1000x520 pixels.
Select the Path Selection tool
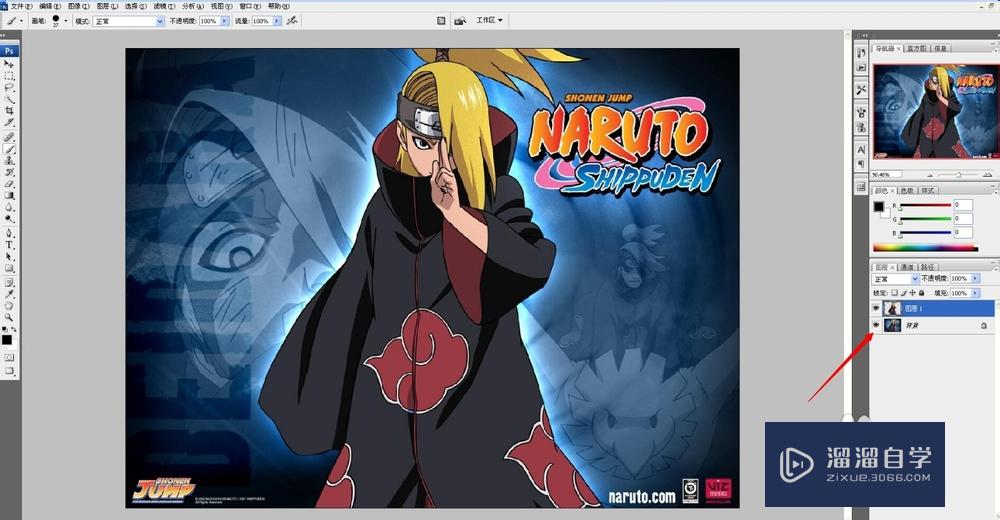click(x=8, y=256)
